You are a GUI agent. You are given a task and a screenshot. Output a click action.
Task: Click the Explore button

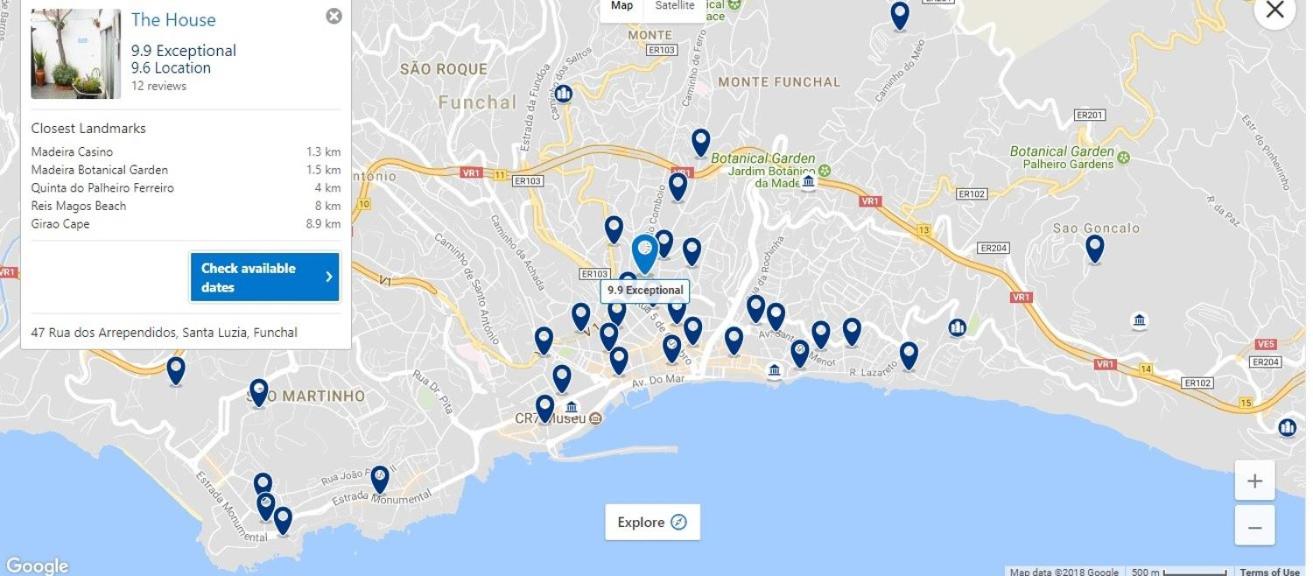(652, 522)
